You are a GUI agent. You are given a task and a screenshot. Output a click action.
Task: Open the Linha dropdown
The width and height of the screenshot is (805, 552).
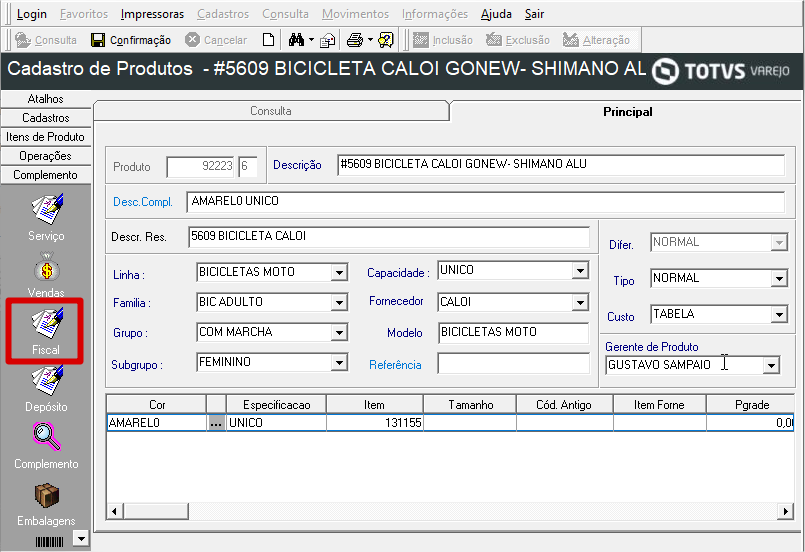[x=339, y=273]
